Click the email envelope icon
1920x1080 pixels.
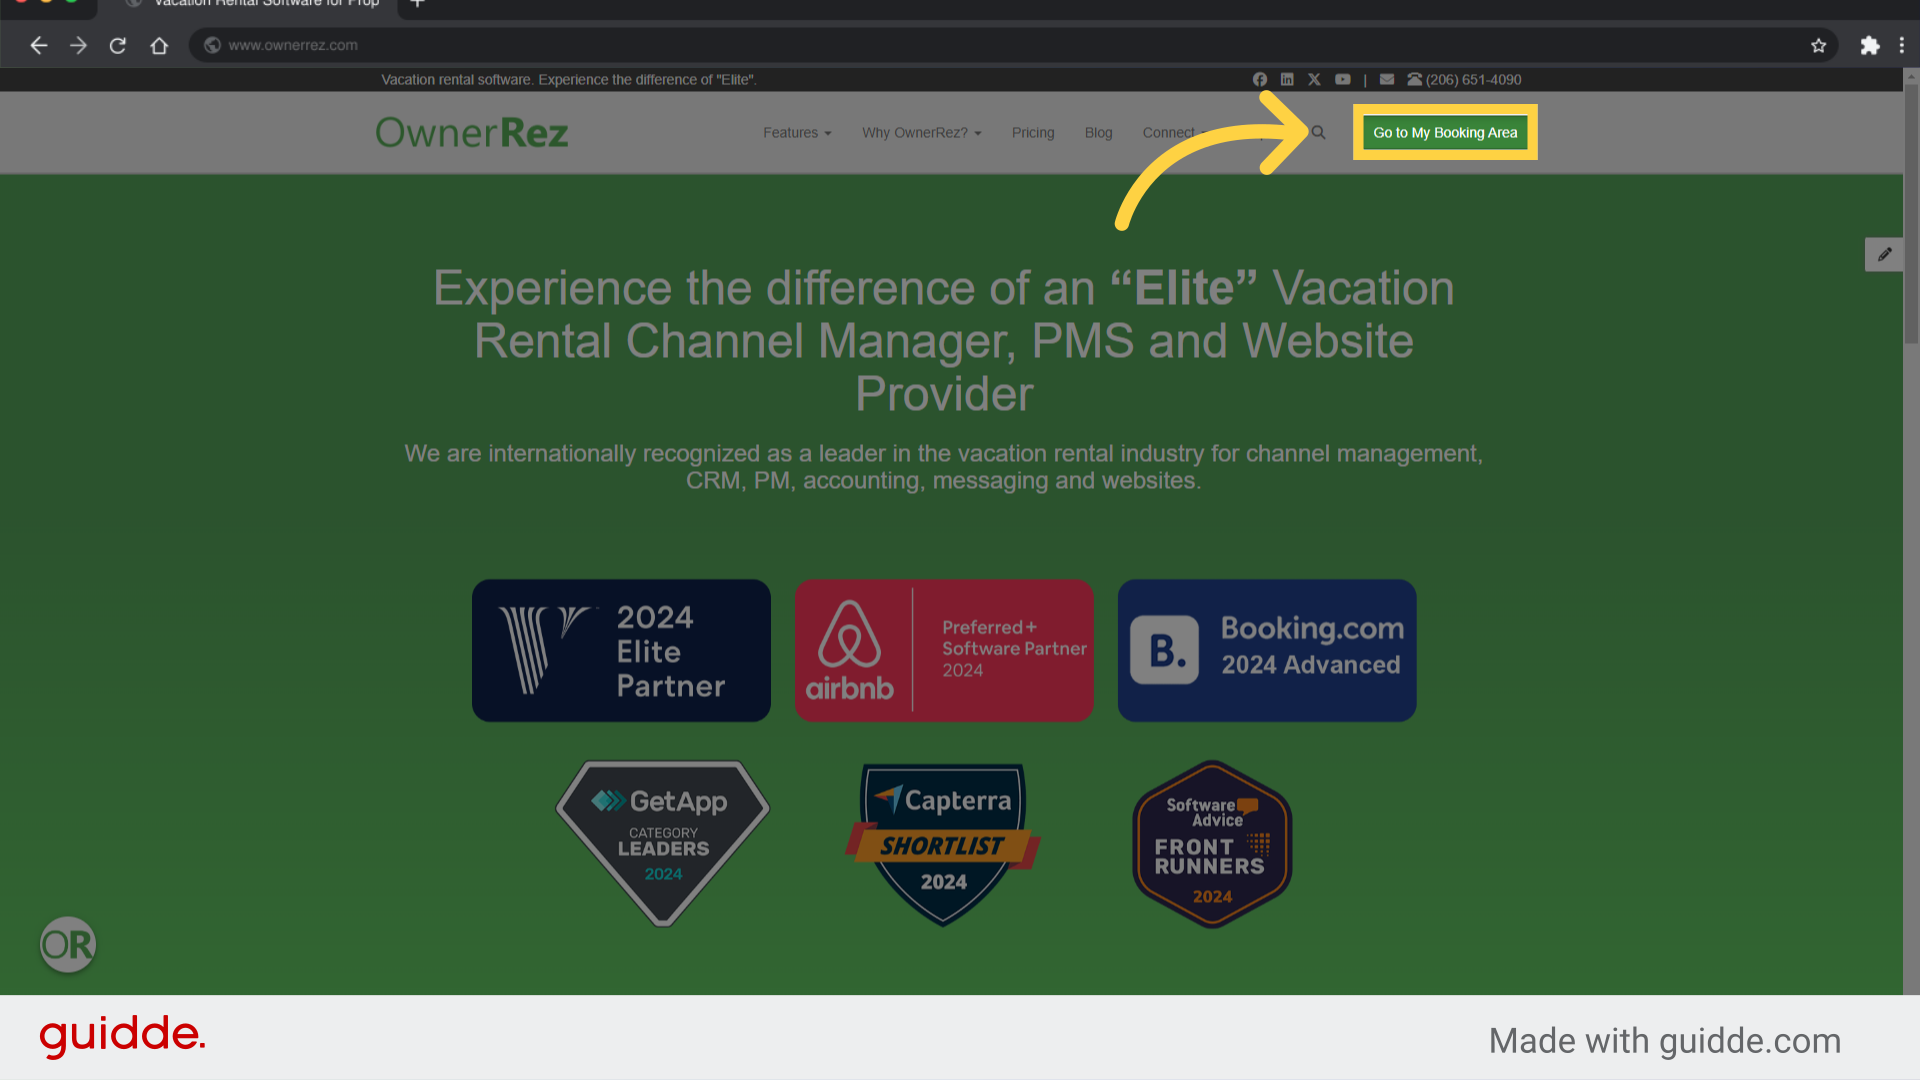[x=1387, y=79]
